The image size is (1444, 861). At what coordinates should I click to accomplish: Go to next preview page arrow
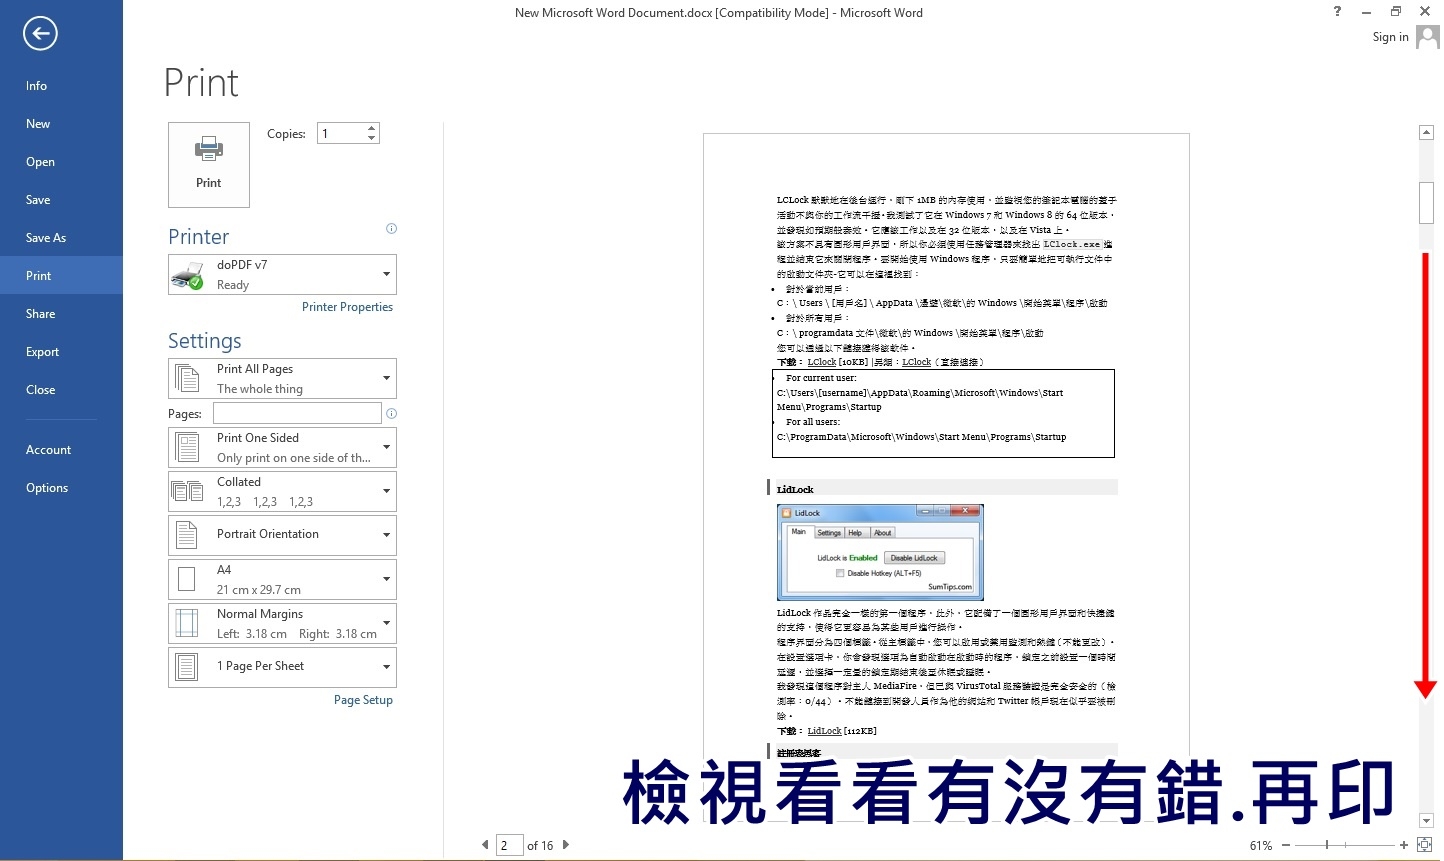coord(566,845)
